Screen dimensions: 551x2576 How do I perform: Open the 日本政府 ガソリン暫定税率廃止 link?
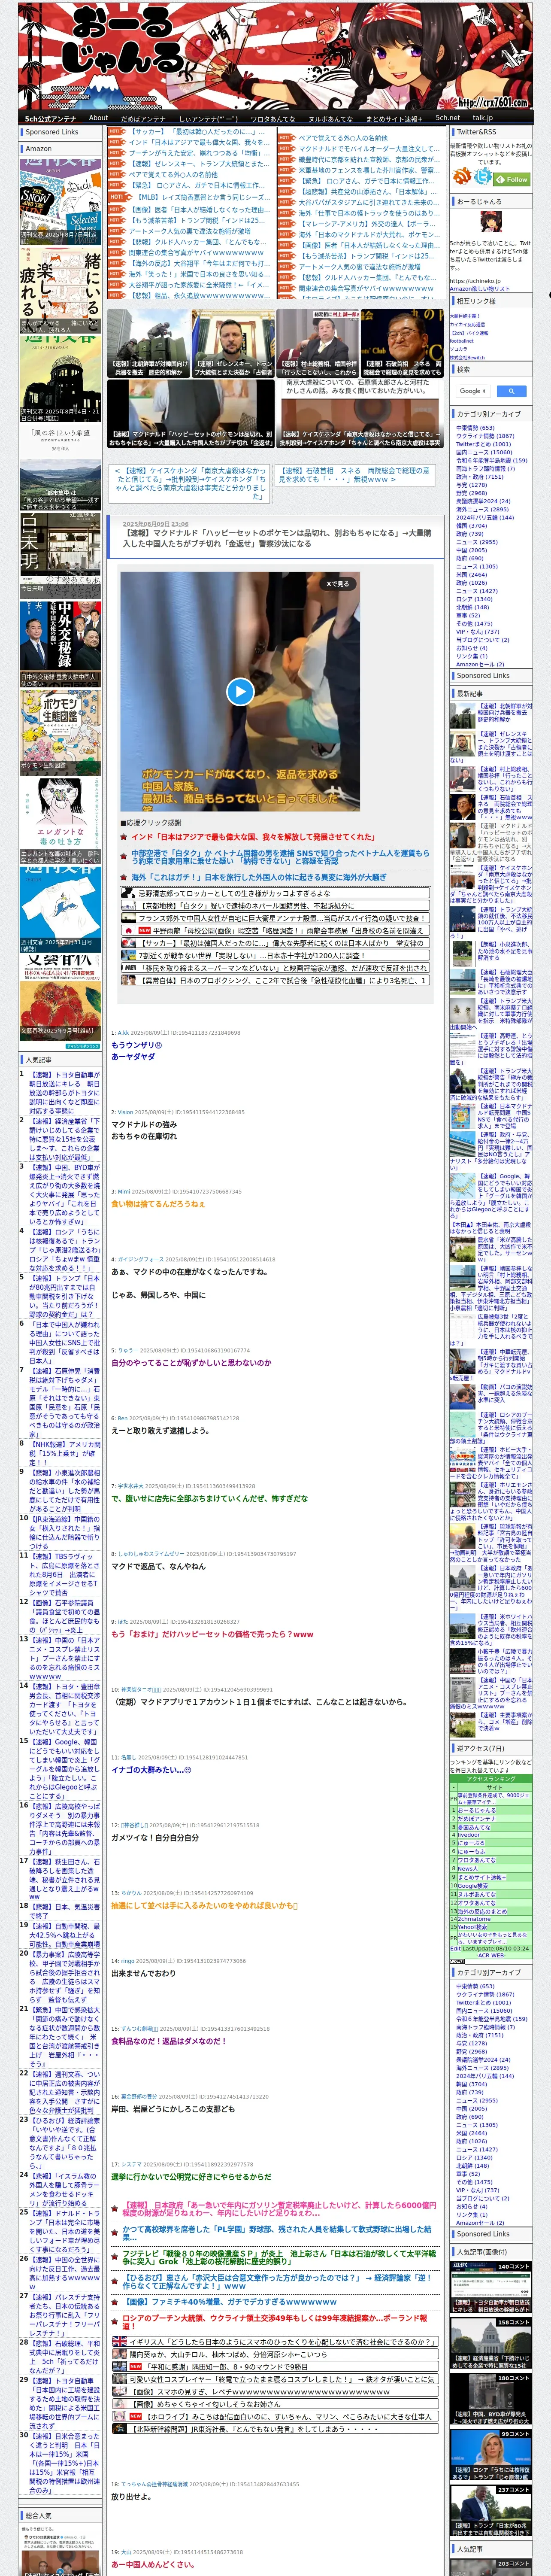point(280,2209)
